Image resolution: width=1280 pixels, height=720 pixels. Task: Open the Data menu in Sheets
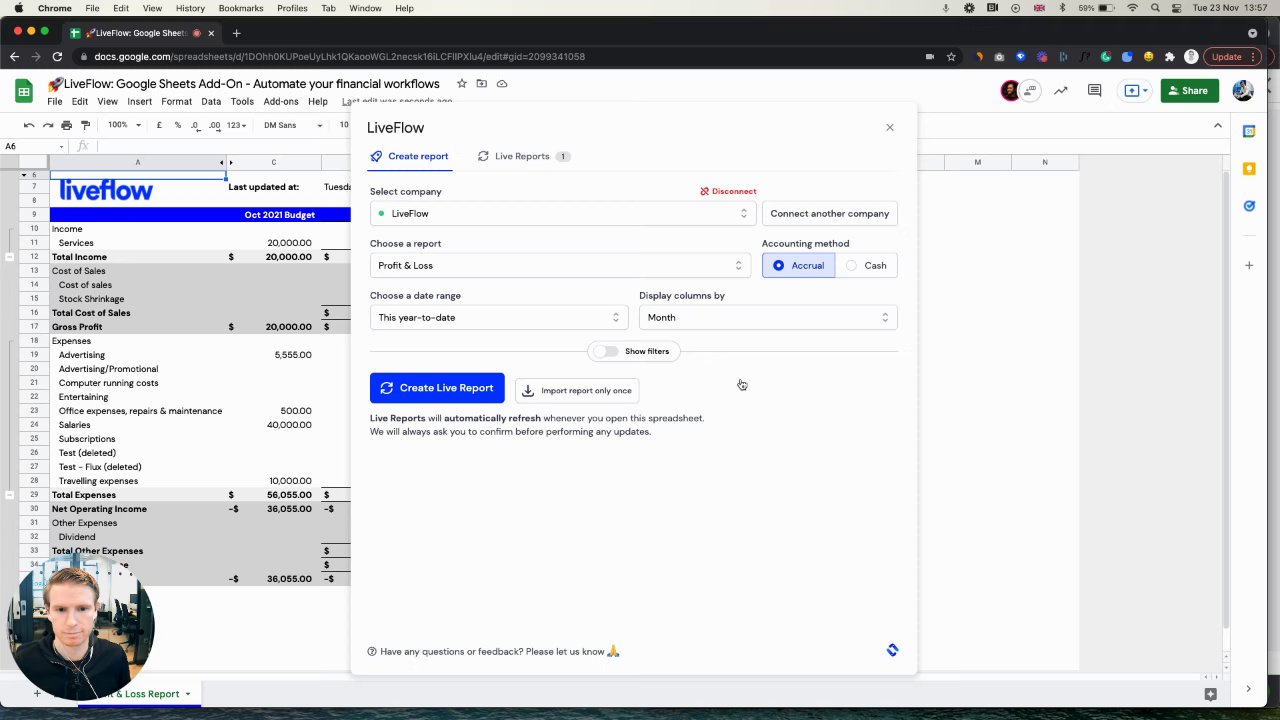coord(211,101)
